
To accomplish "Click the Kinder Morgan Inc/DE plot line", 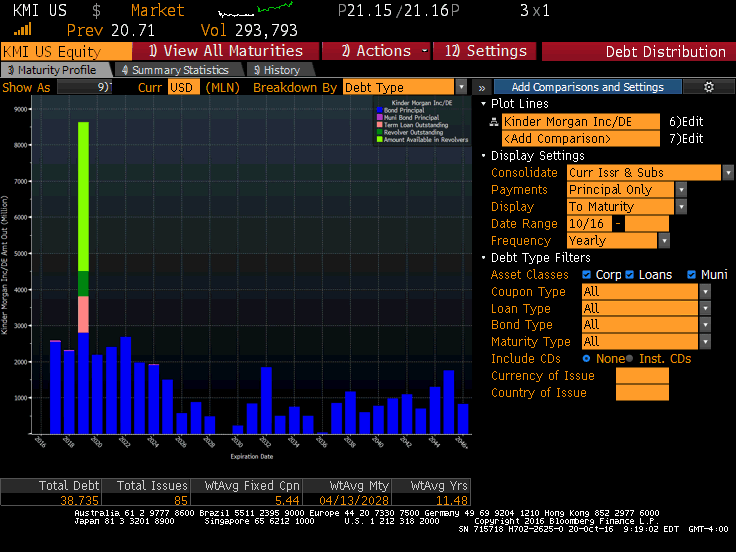I will (x=581, y=122).
